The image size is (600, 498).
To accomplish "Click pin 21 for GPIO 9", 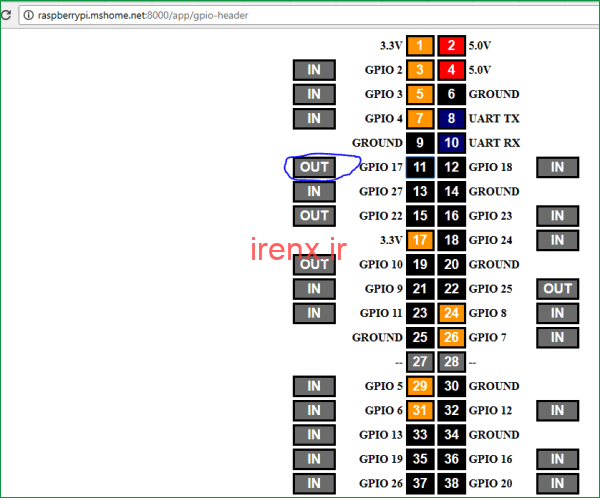I will [x=420, y=289].
